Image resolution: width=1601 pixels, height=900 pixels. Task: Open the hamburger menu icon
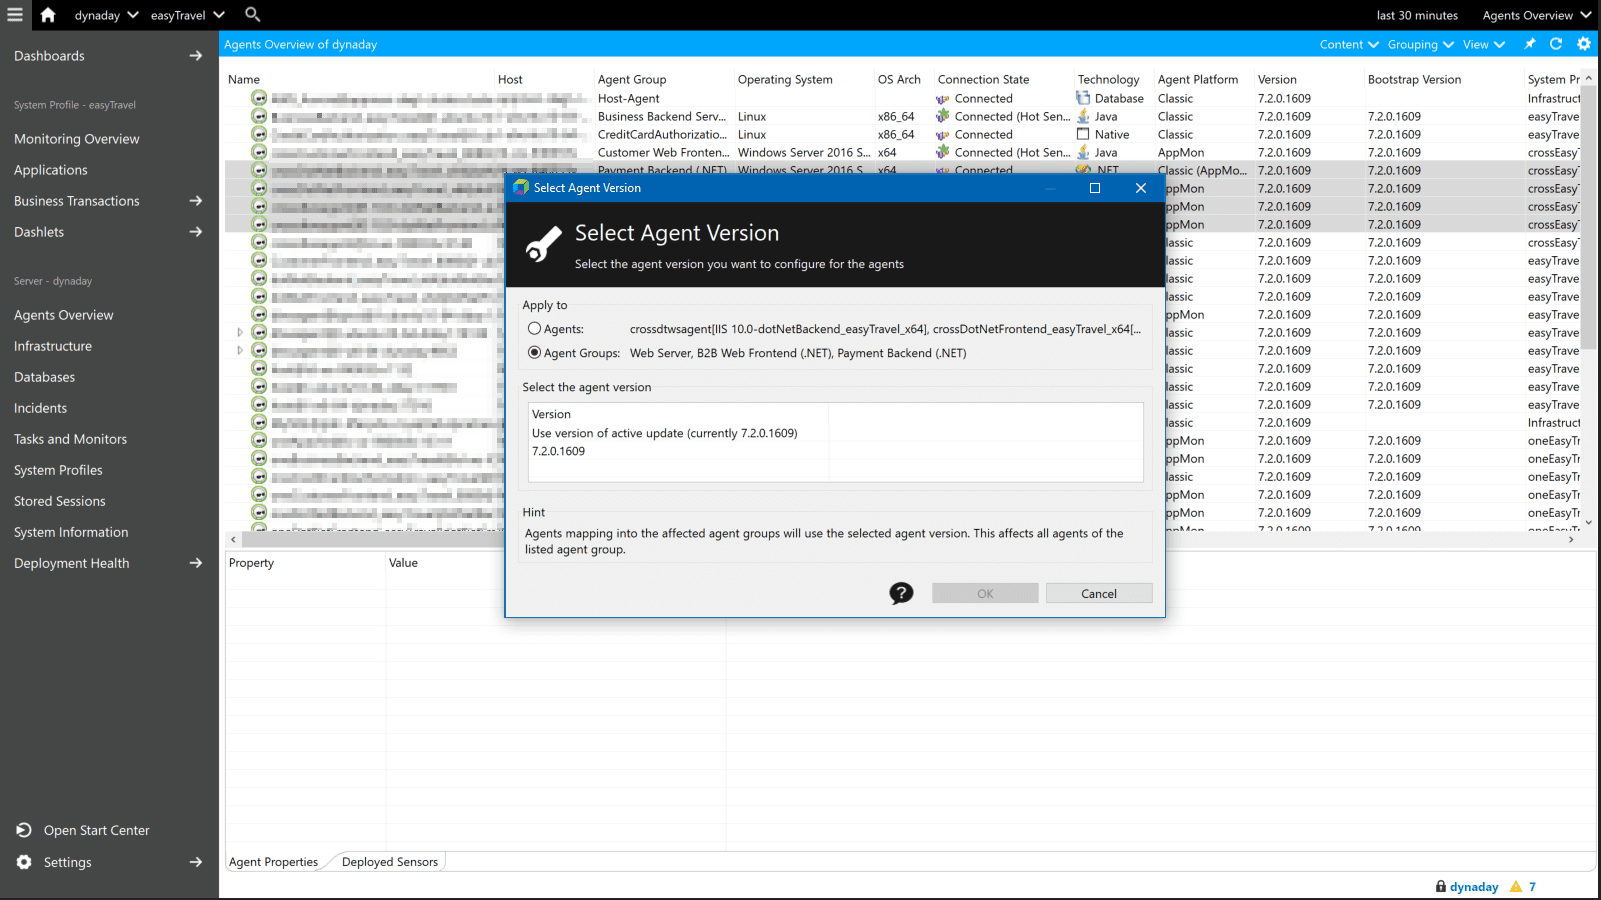[14, 15]
